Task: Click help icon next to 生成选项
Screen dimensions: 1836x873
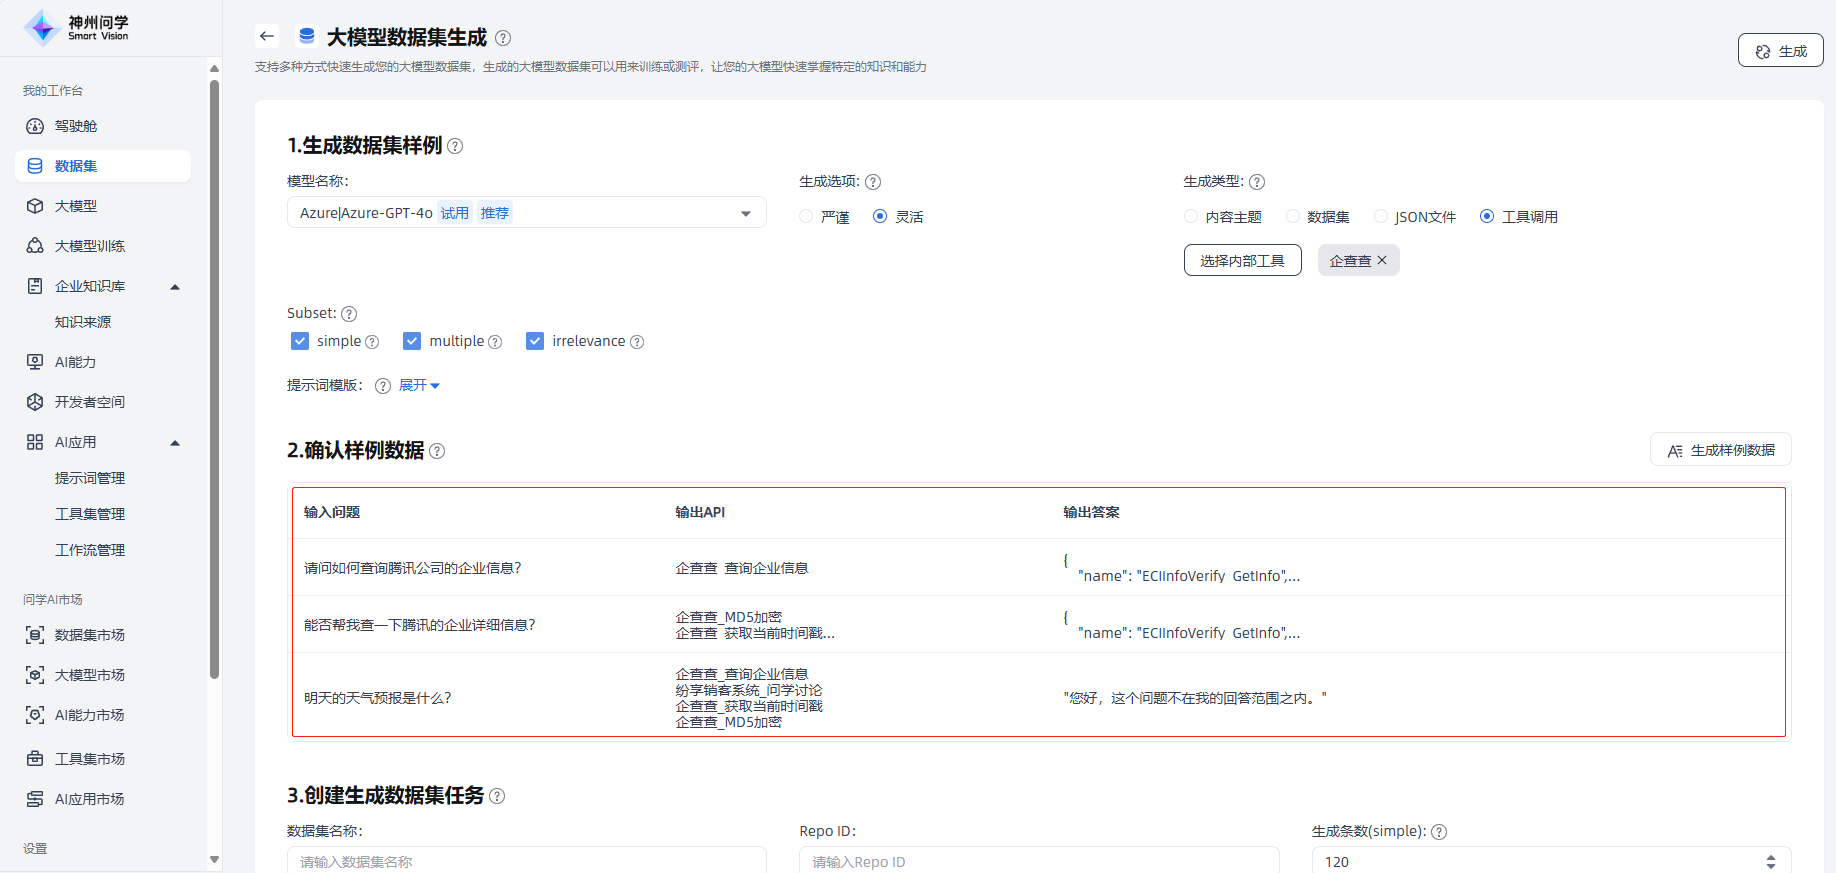Action: 873,182
